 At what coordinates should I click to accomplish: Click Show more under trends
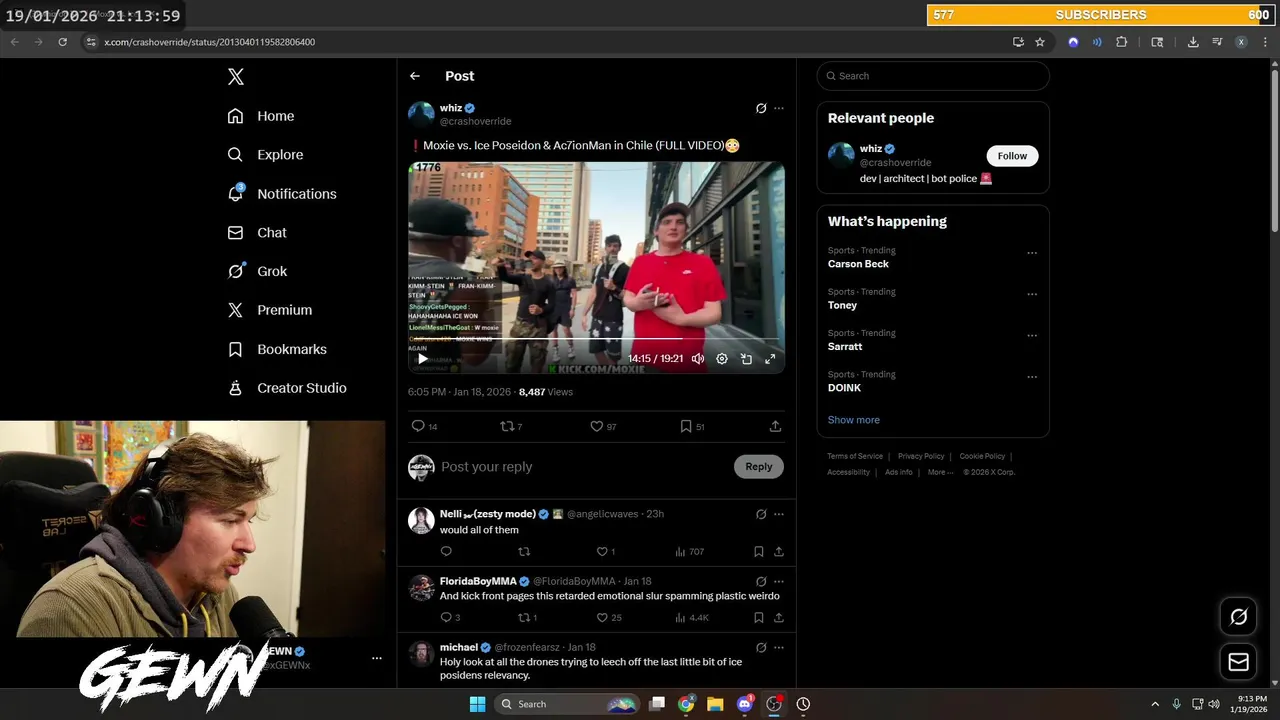click(x=854, y=420)
